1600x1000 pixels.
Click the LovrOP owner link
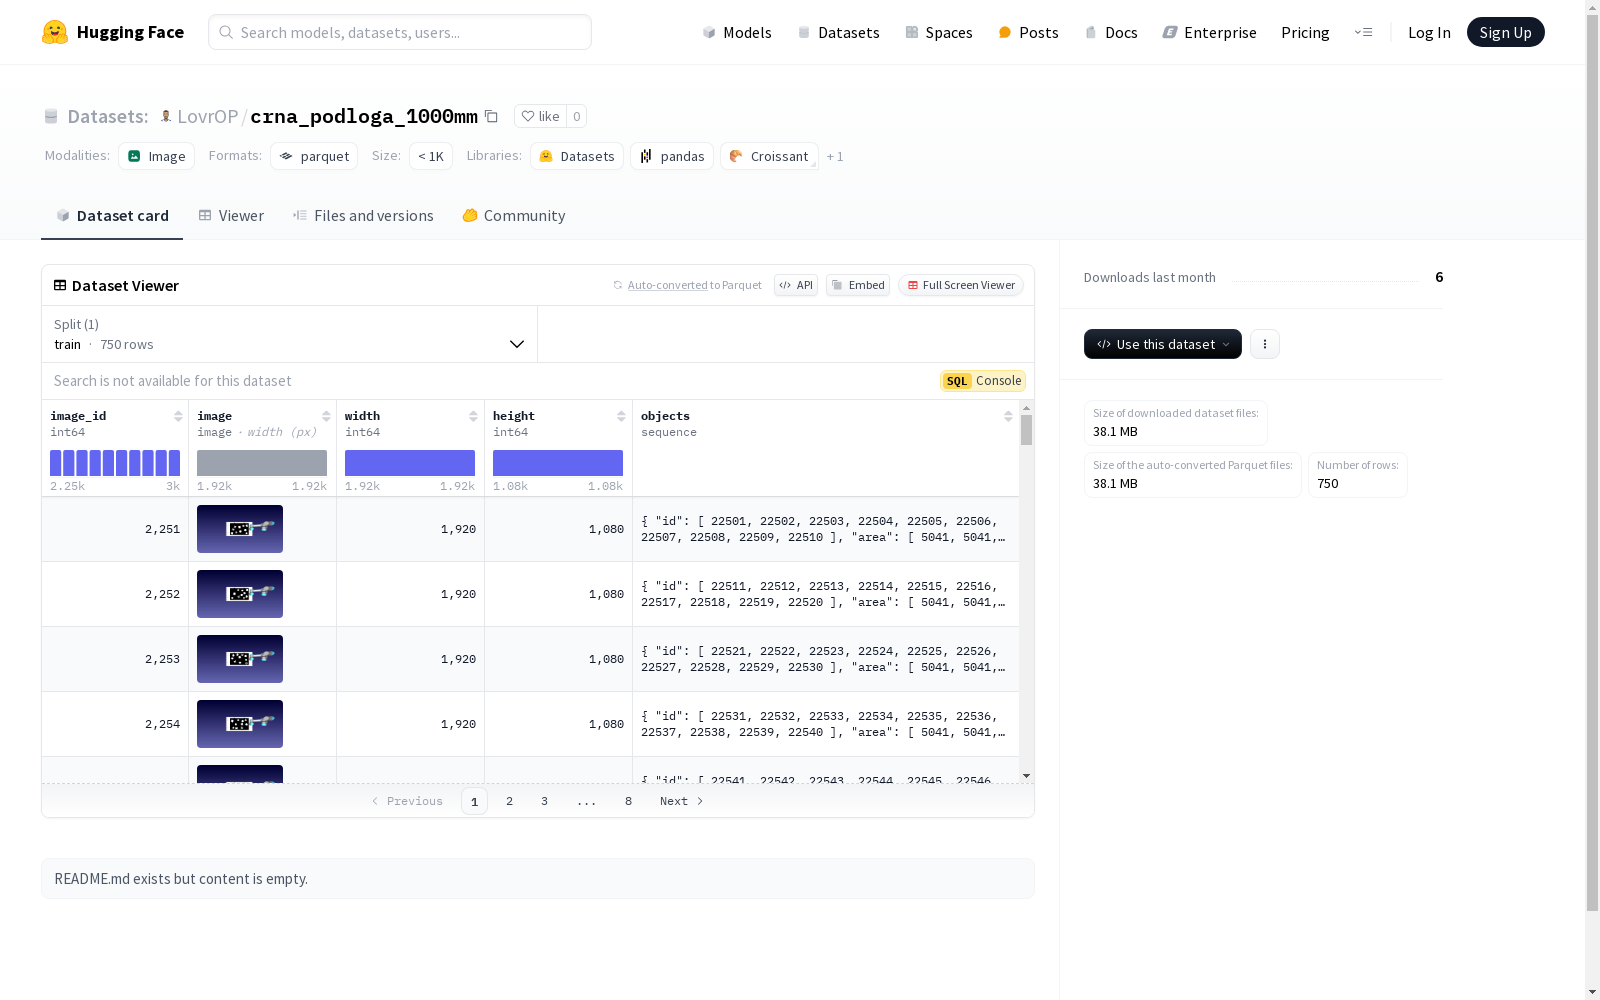pyautogui.click(x=207, y=116)
